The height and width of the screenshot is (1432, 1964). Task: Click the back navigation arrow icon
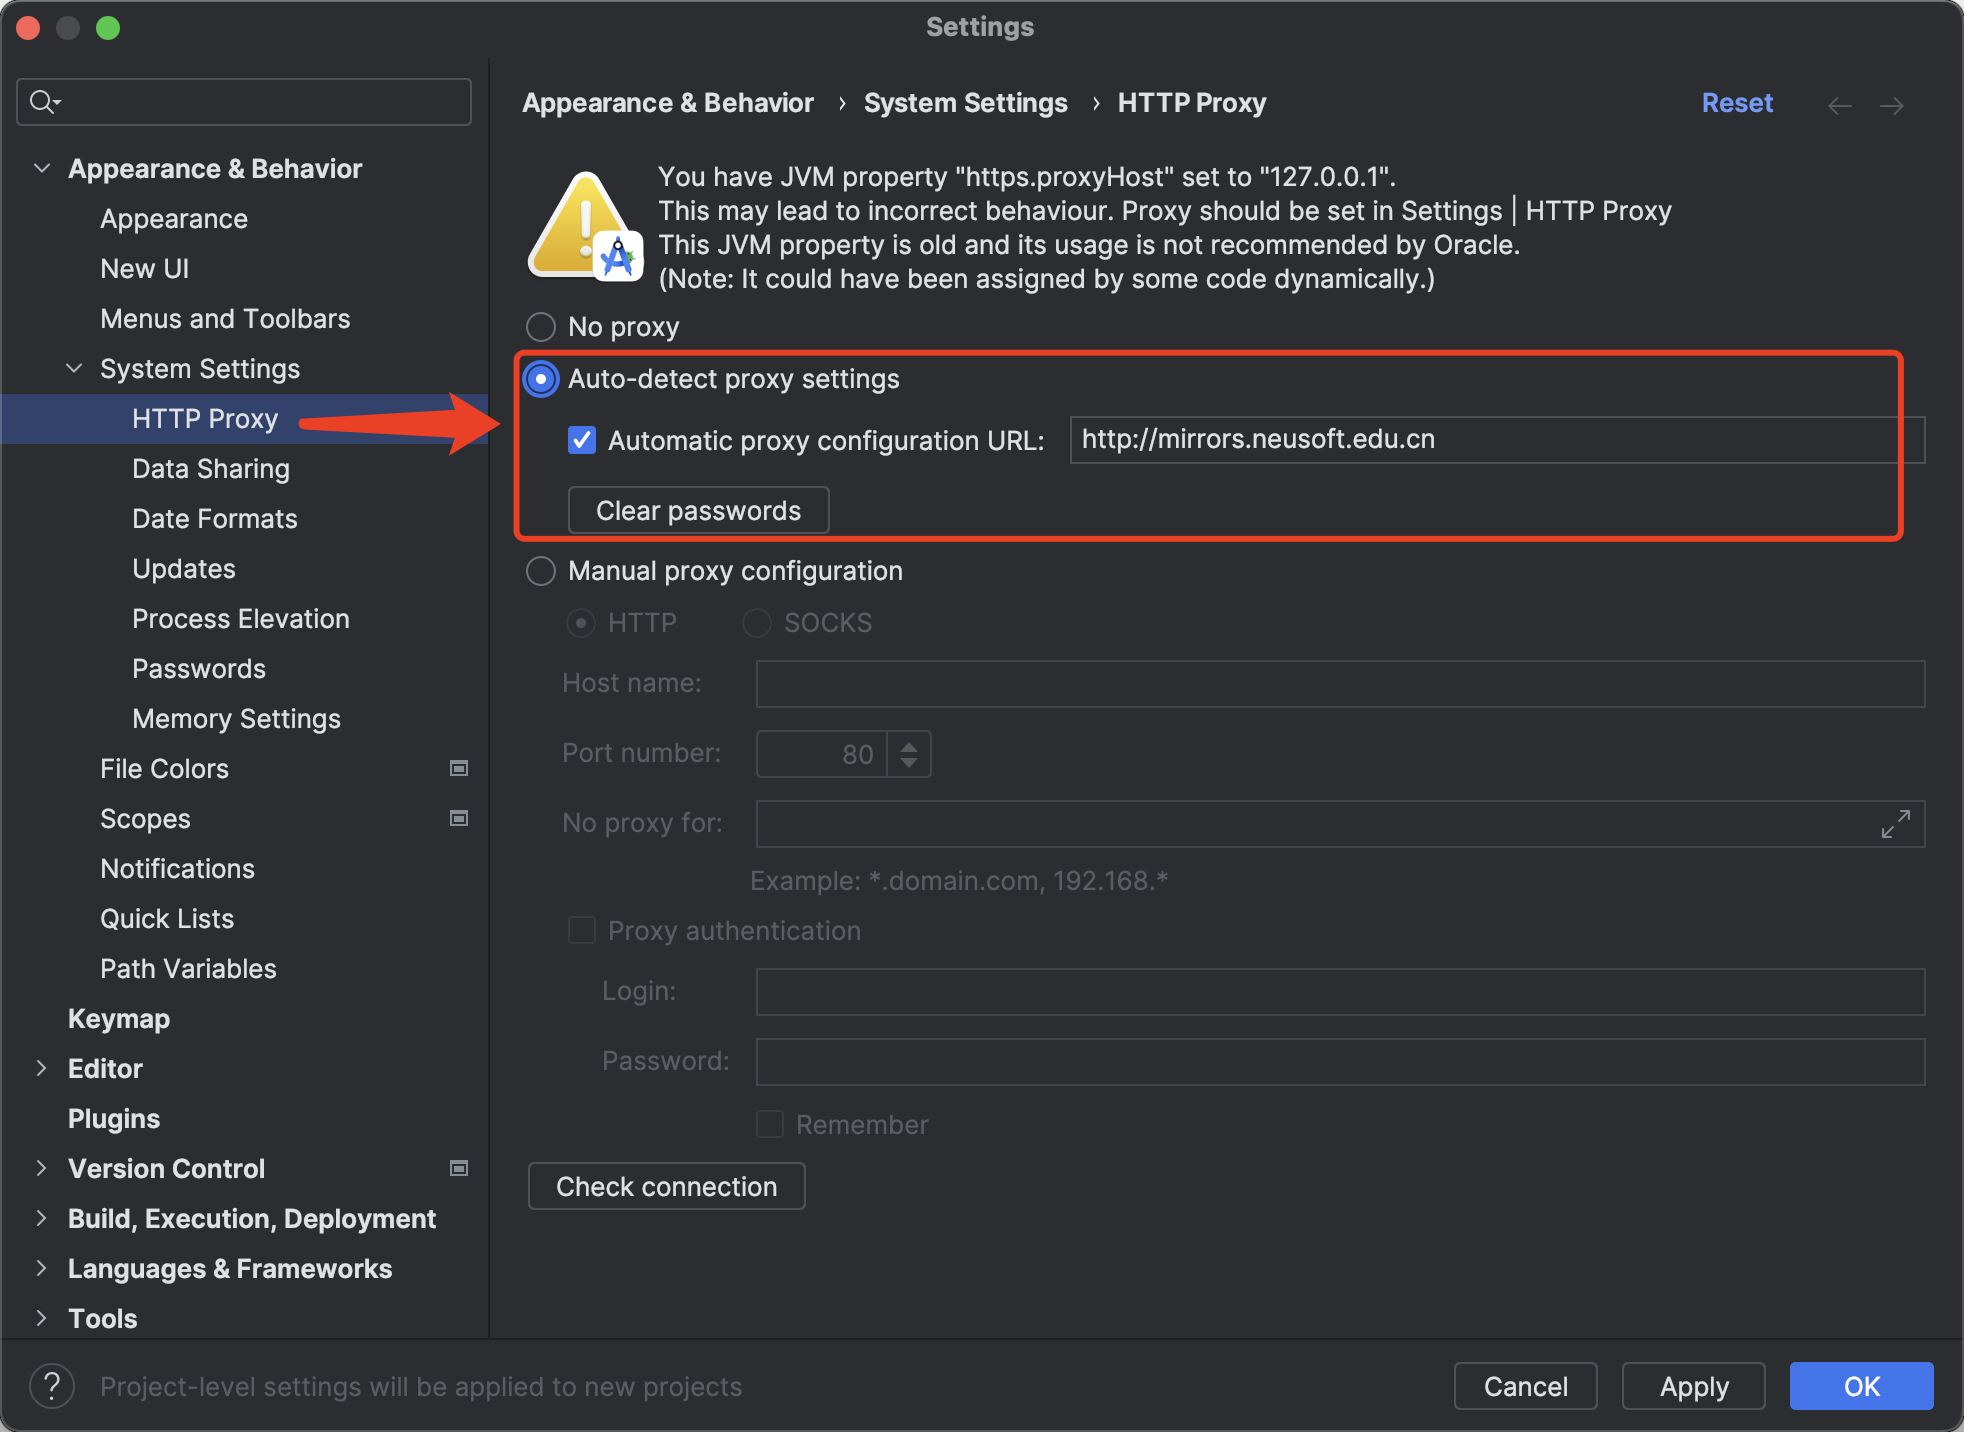(x=1839, y=106)
